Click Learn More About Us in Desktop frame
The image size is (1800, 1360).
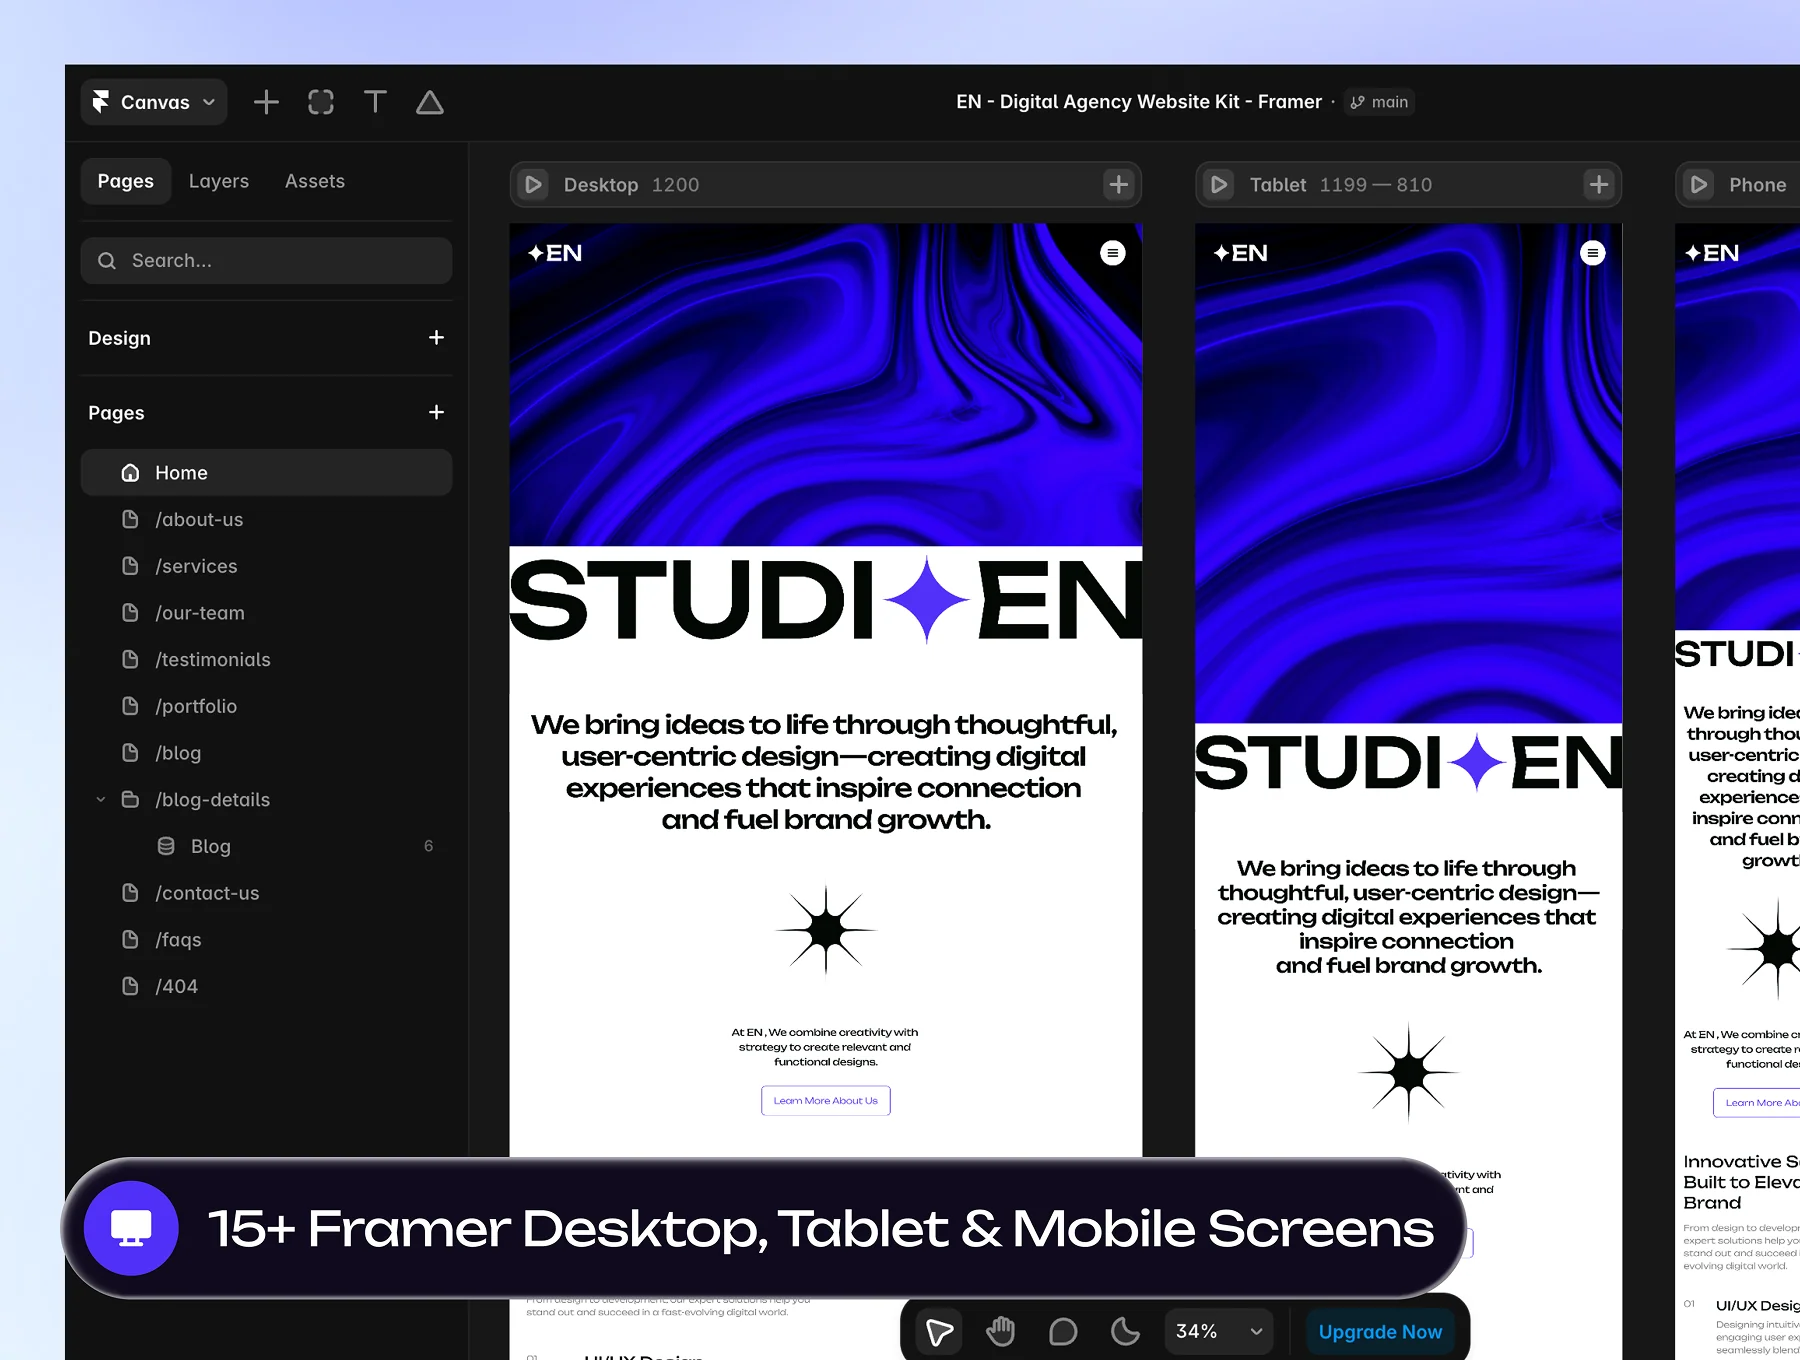coord(826,1101)
